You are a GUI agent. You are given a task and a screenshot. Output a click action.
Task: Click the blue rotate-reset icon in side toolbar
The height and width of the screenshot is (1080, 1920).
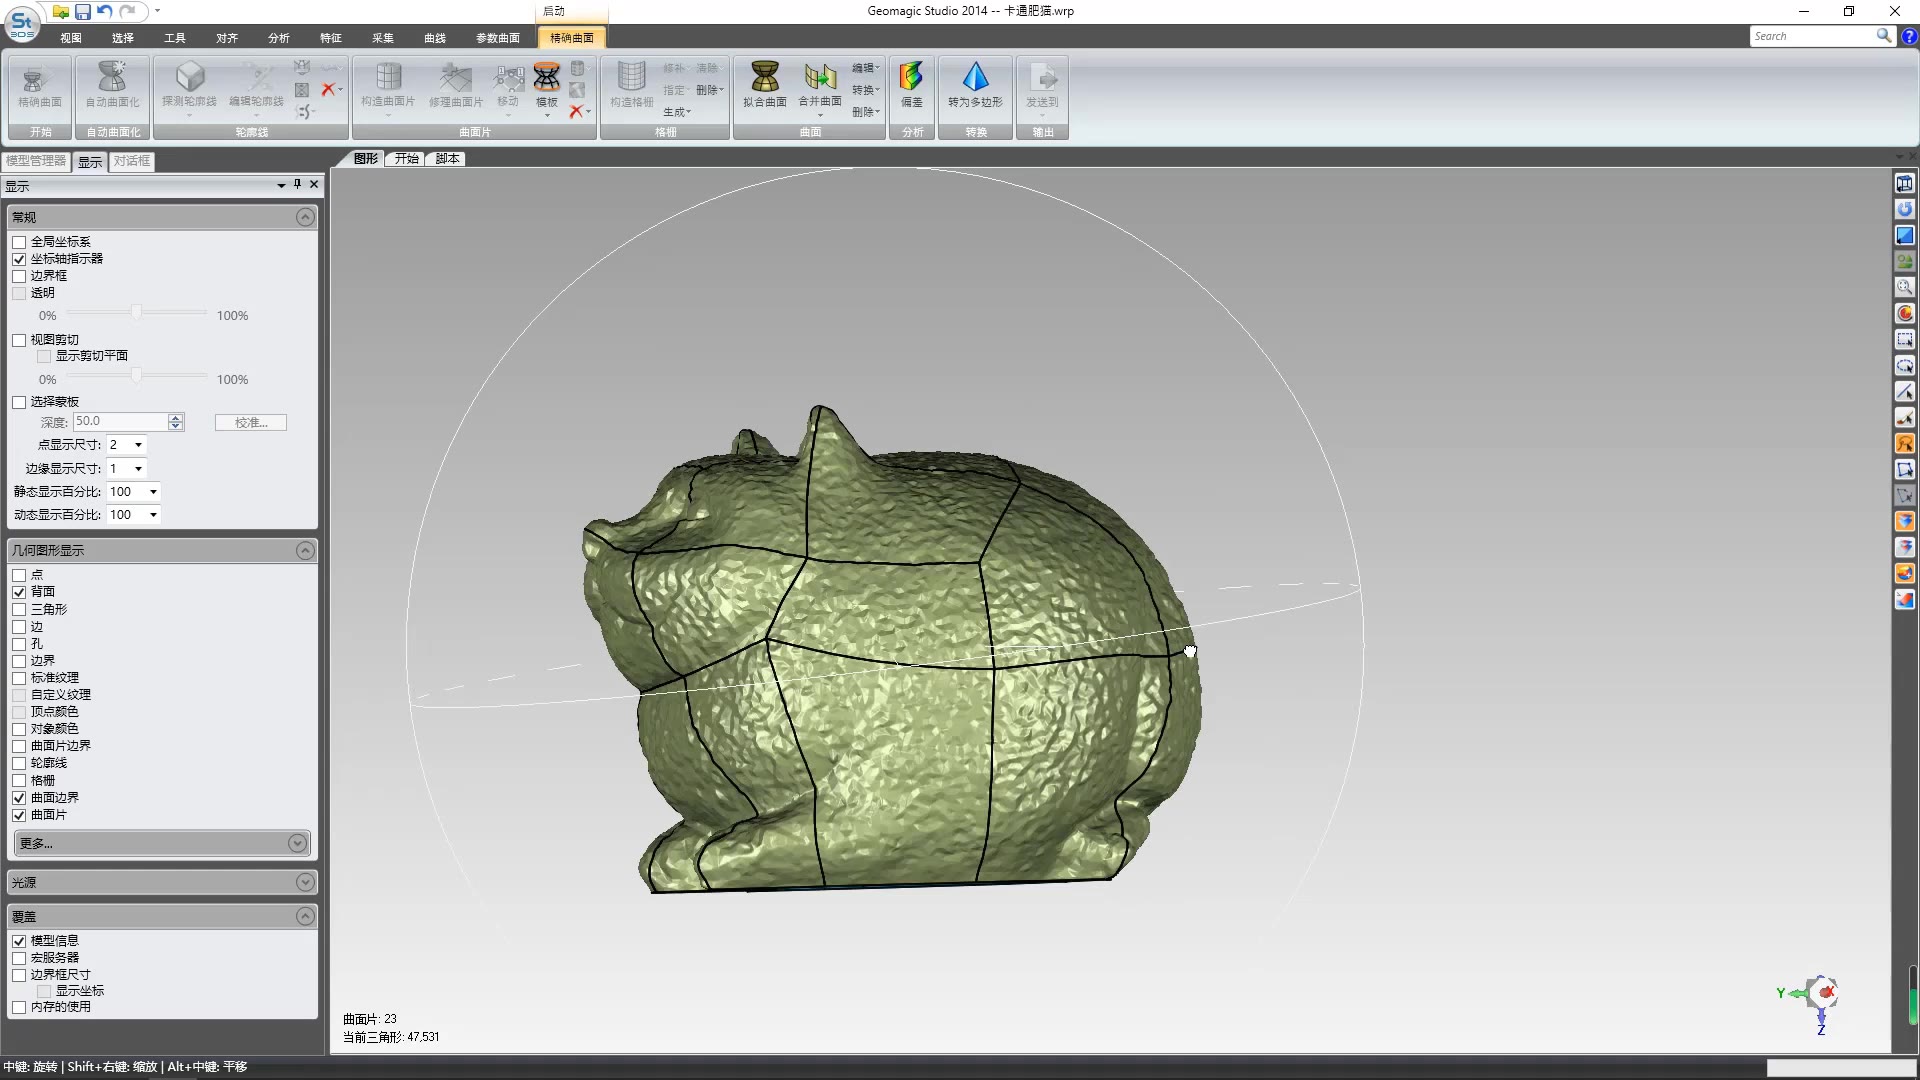click(x=1905, y=209)
